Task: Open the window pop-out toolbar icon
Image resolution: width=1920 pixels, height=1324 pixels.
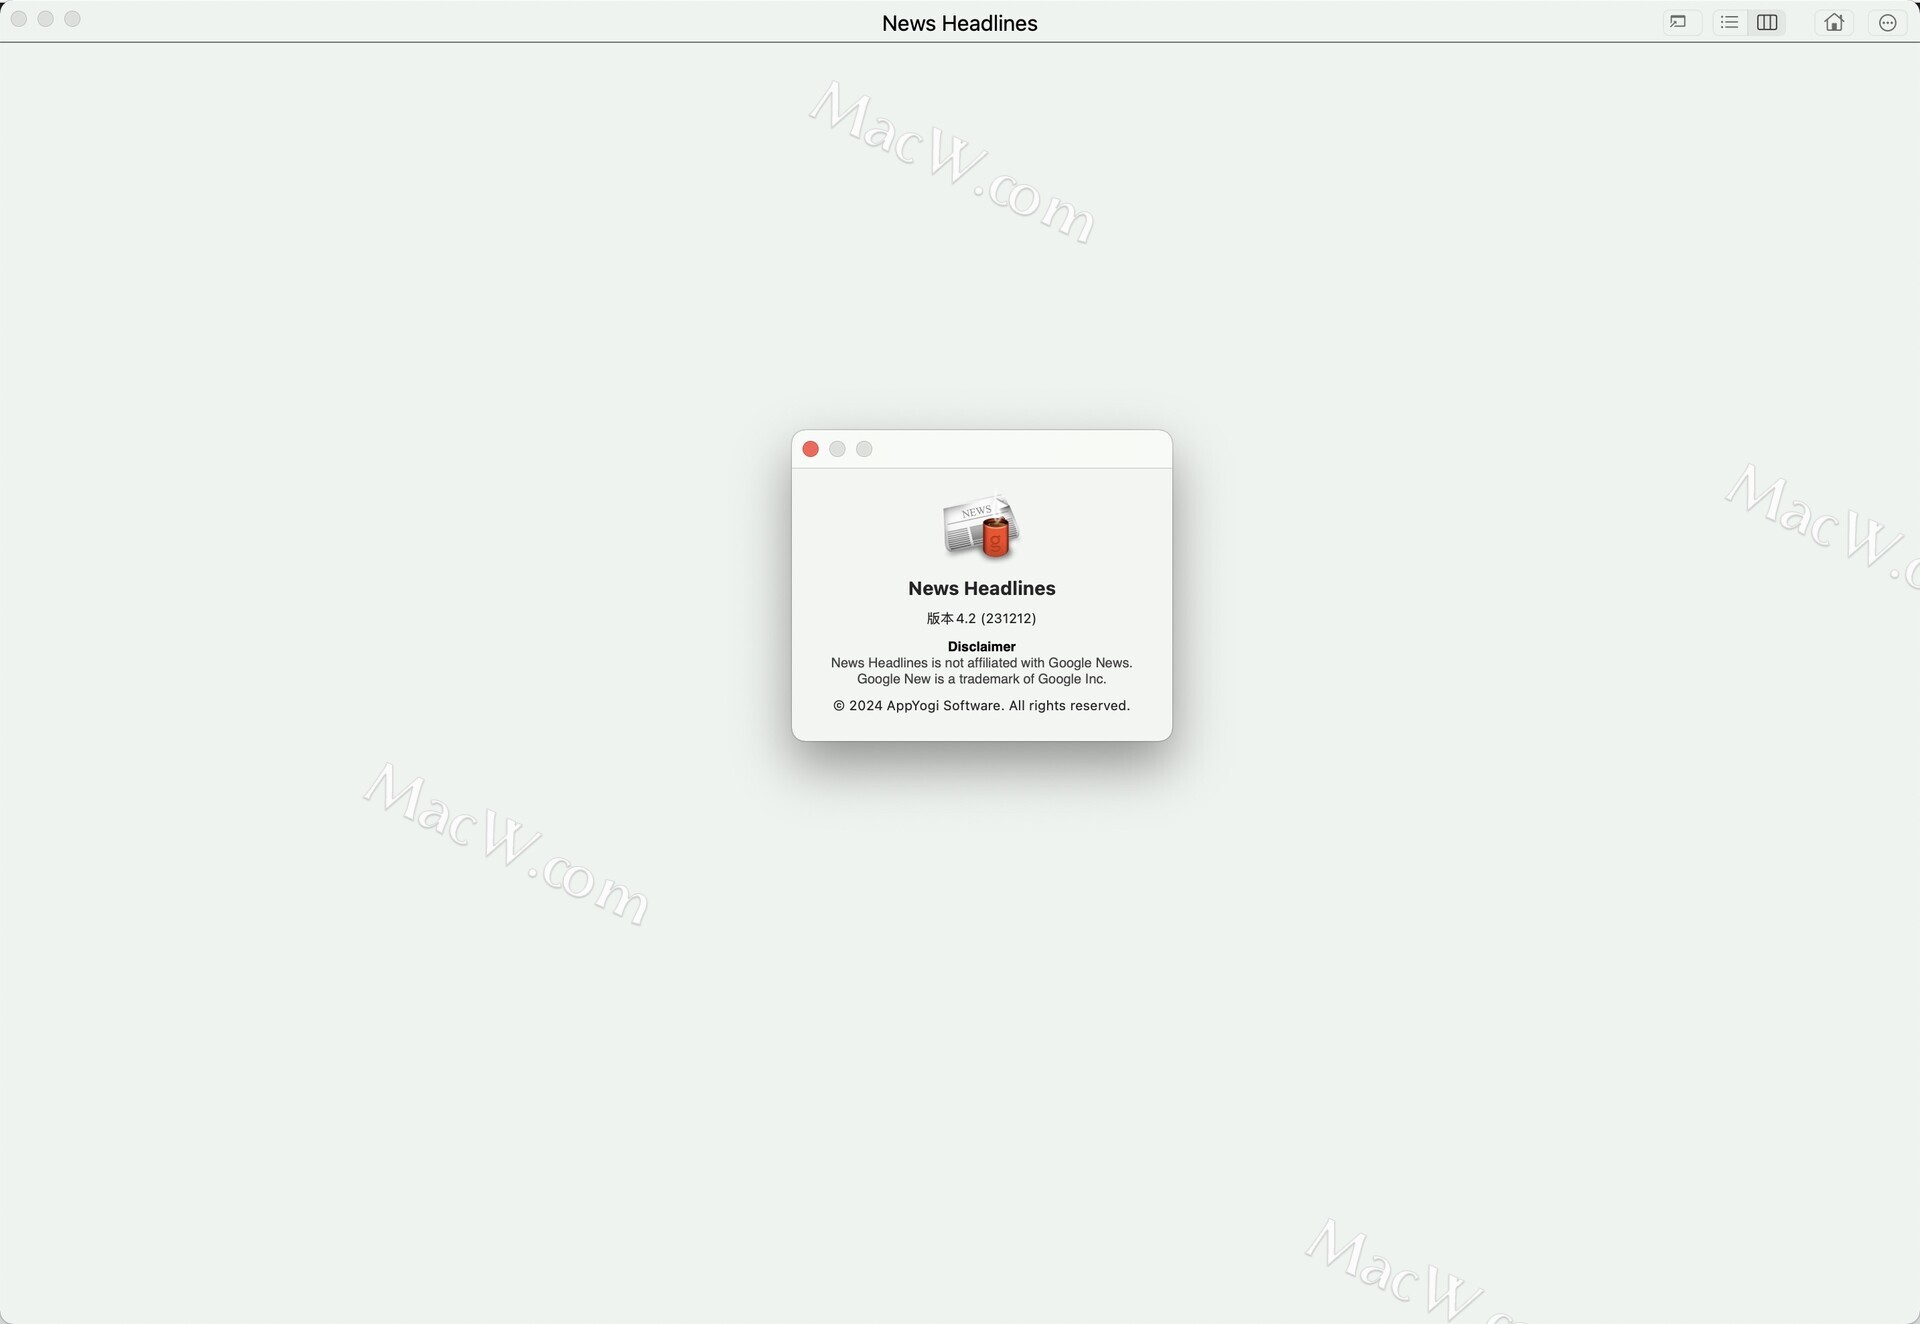Action: tap(1680, 22)
